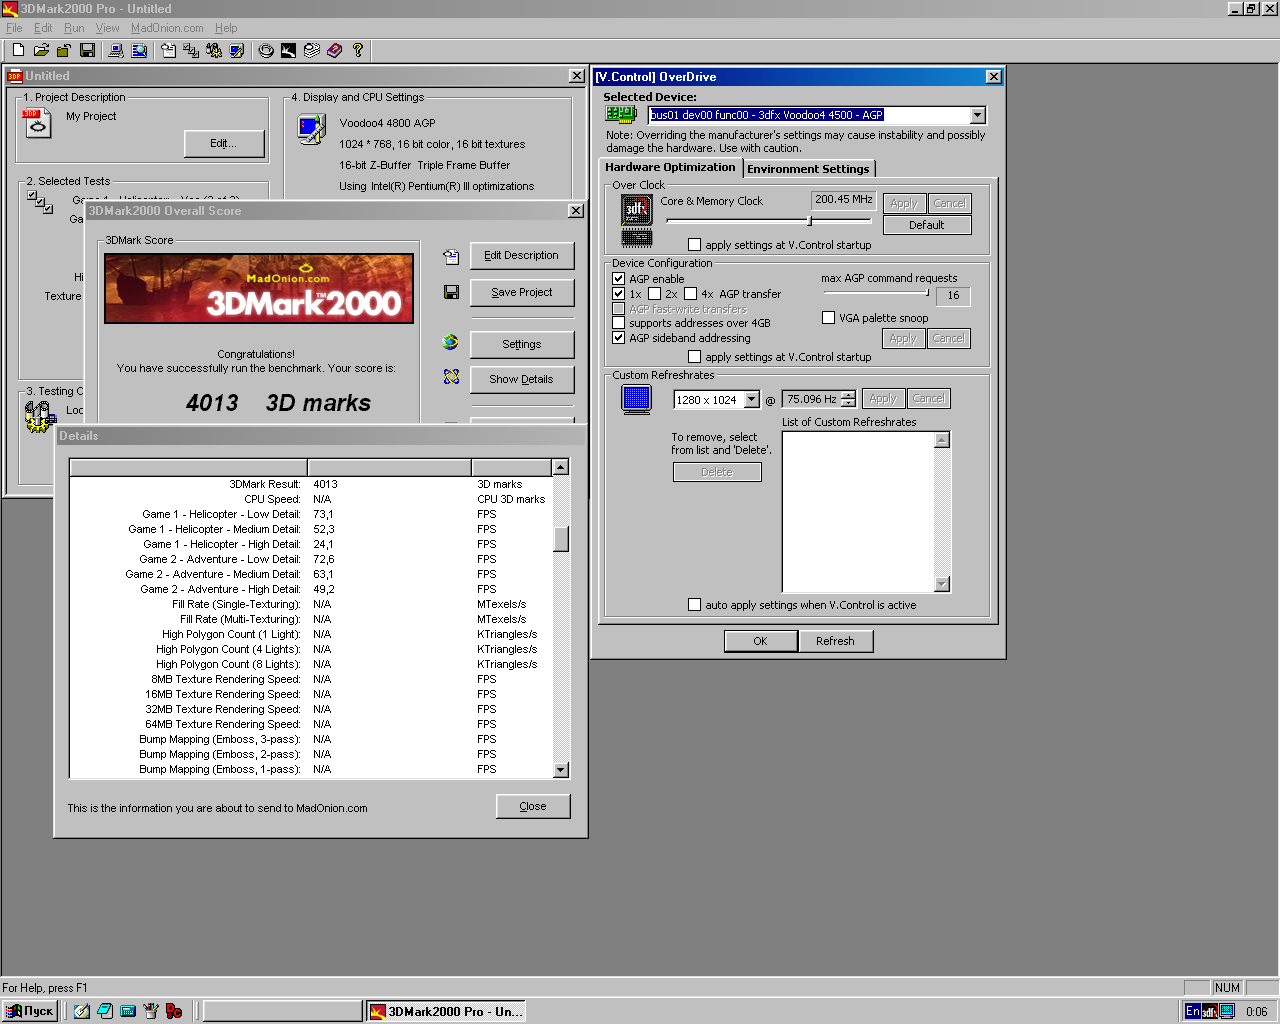
Task: Click the computer system info toolbar icon
Action: [116, 50]
